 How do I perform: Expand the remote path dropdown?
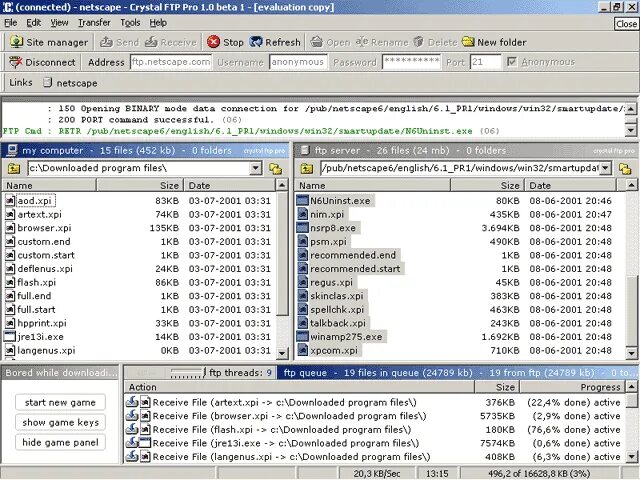pyautogui.click(x=605, y=168)
